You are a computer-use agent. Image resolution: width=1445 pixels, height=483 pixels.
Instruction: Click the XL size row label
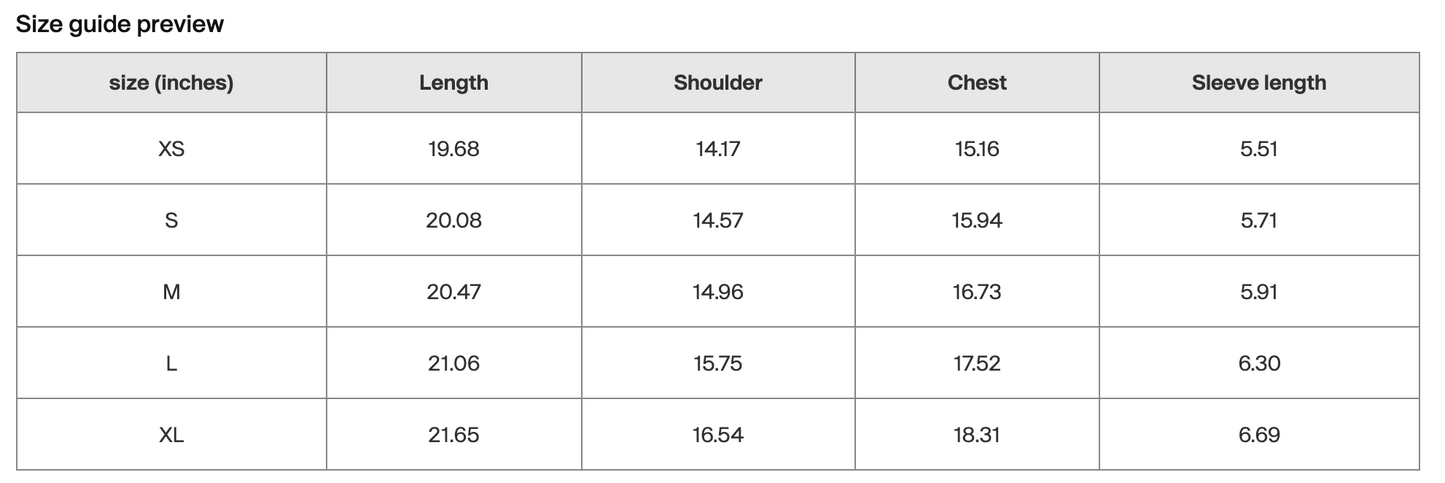point(171,435)
